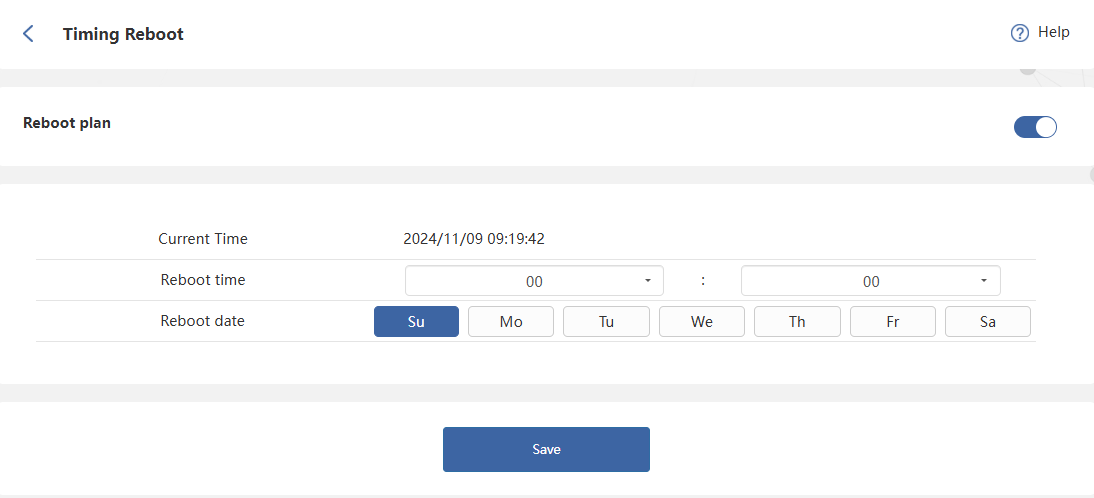
Task: Click the Reboot plan label
Action: (67, 123)
